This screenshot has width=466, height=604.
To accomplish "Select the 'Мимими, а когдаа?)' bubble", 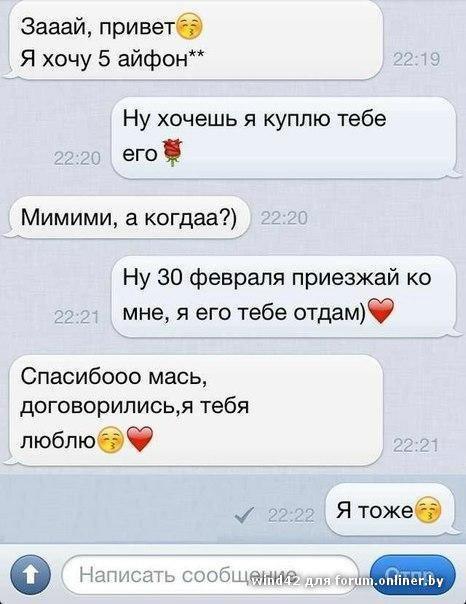I will click(126, 217).
